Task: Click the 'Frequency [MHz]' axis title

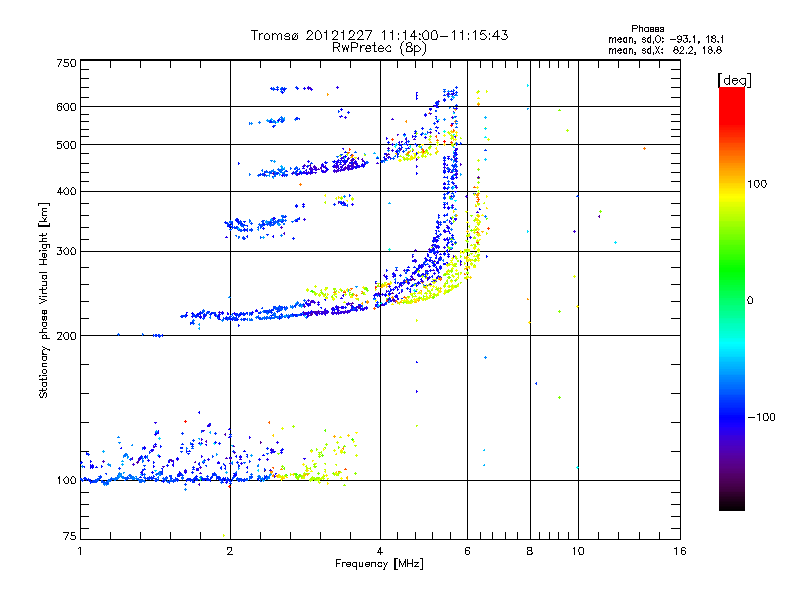Action: click(x=379, y=564)
